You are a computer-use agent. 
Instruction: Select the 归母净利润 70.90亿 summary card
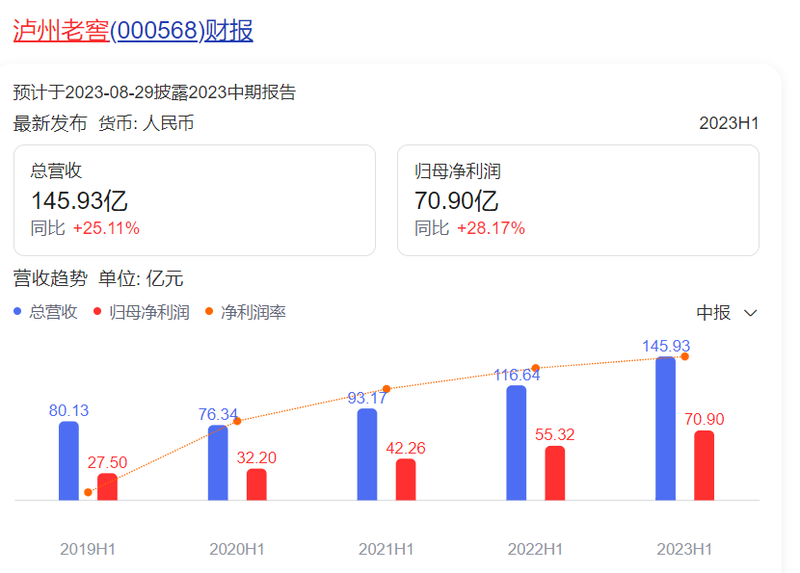click(x=578, y=200)
